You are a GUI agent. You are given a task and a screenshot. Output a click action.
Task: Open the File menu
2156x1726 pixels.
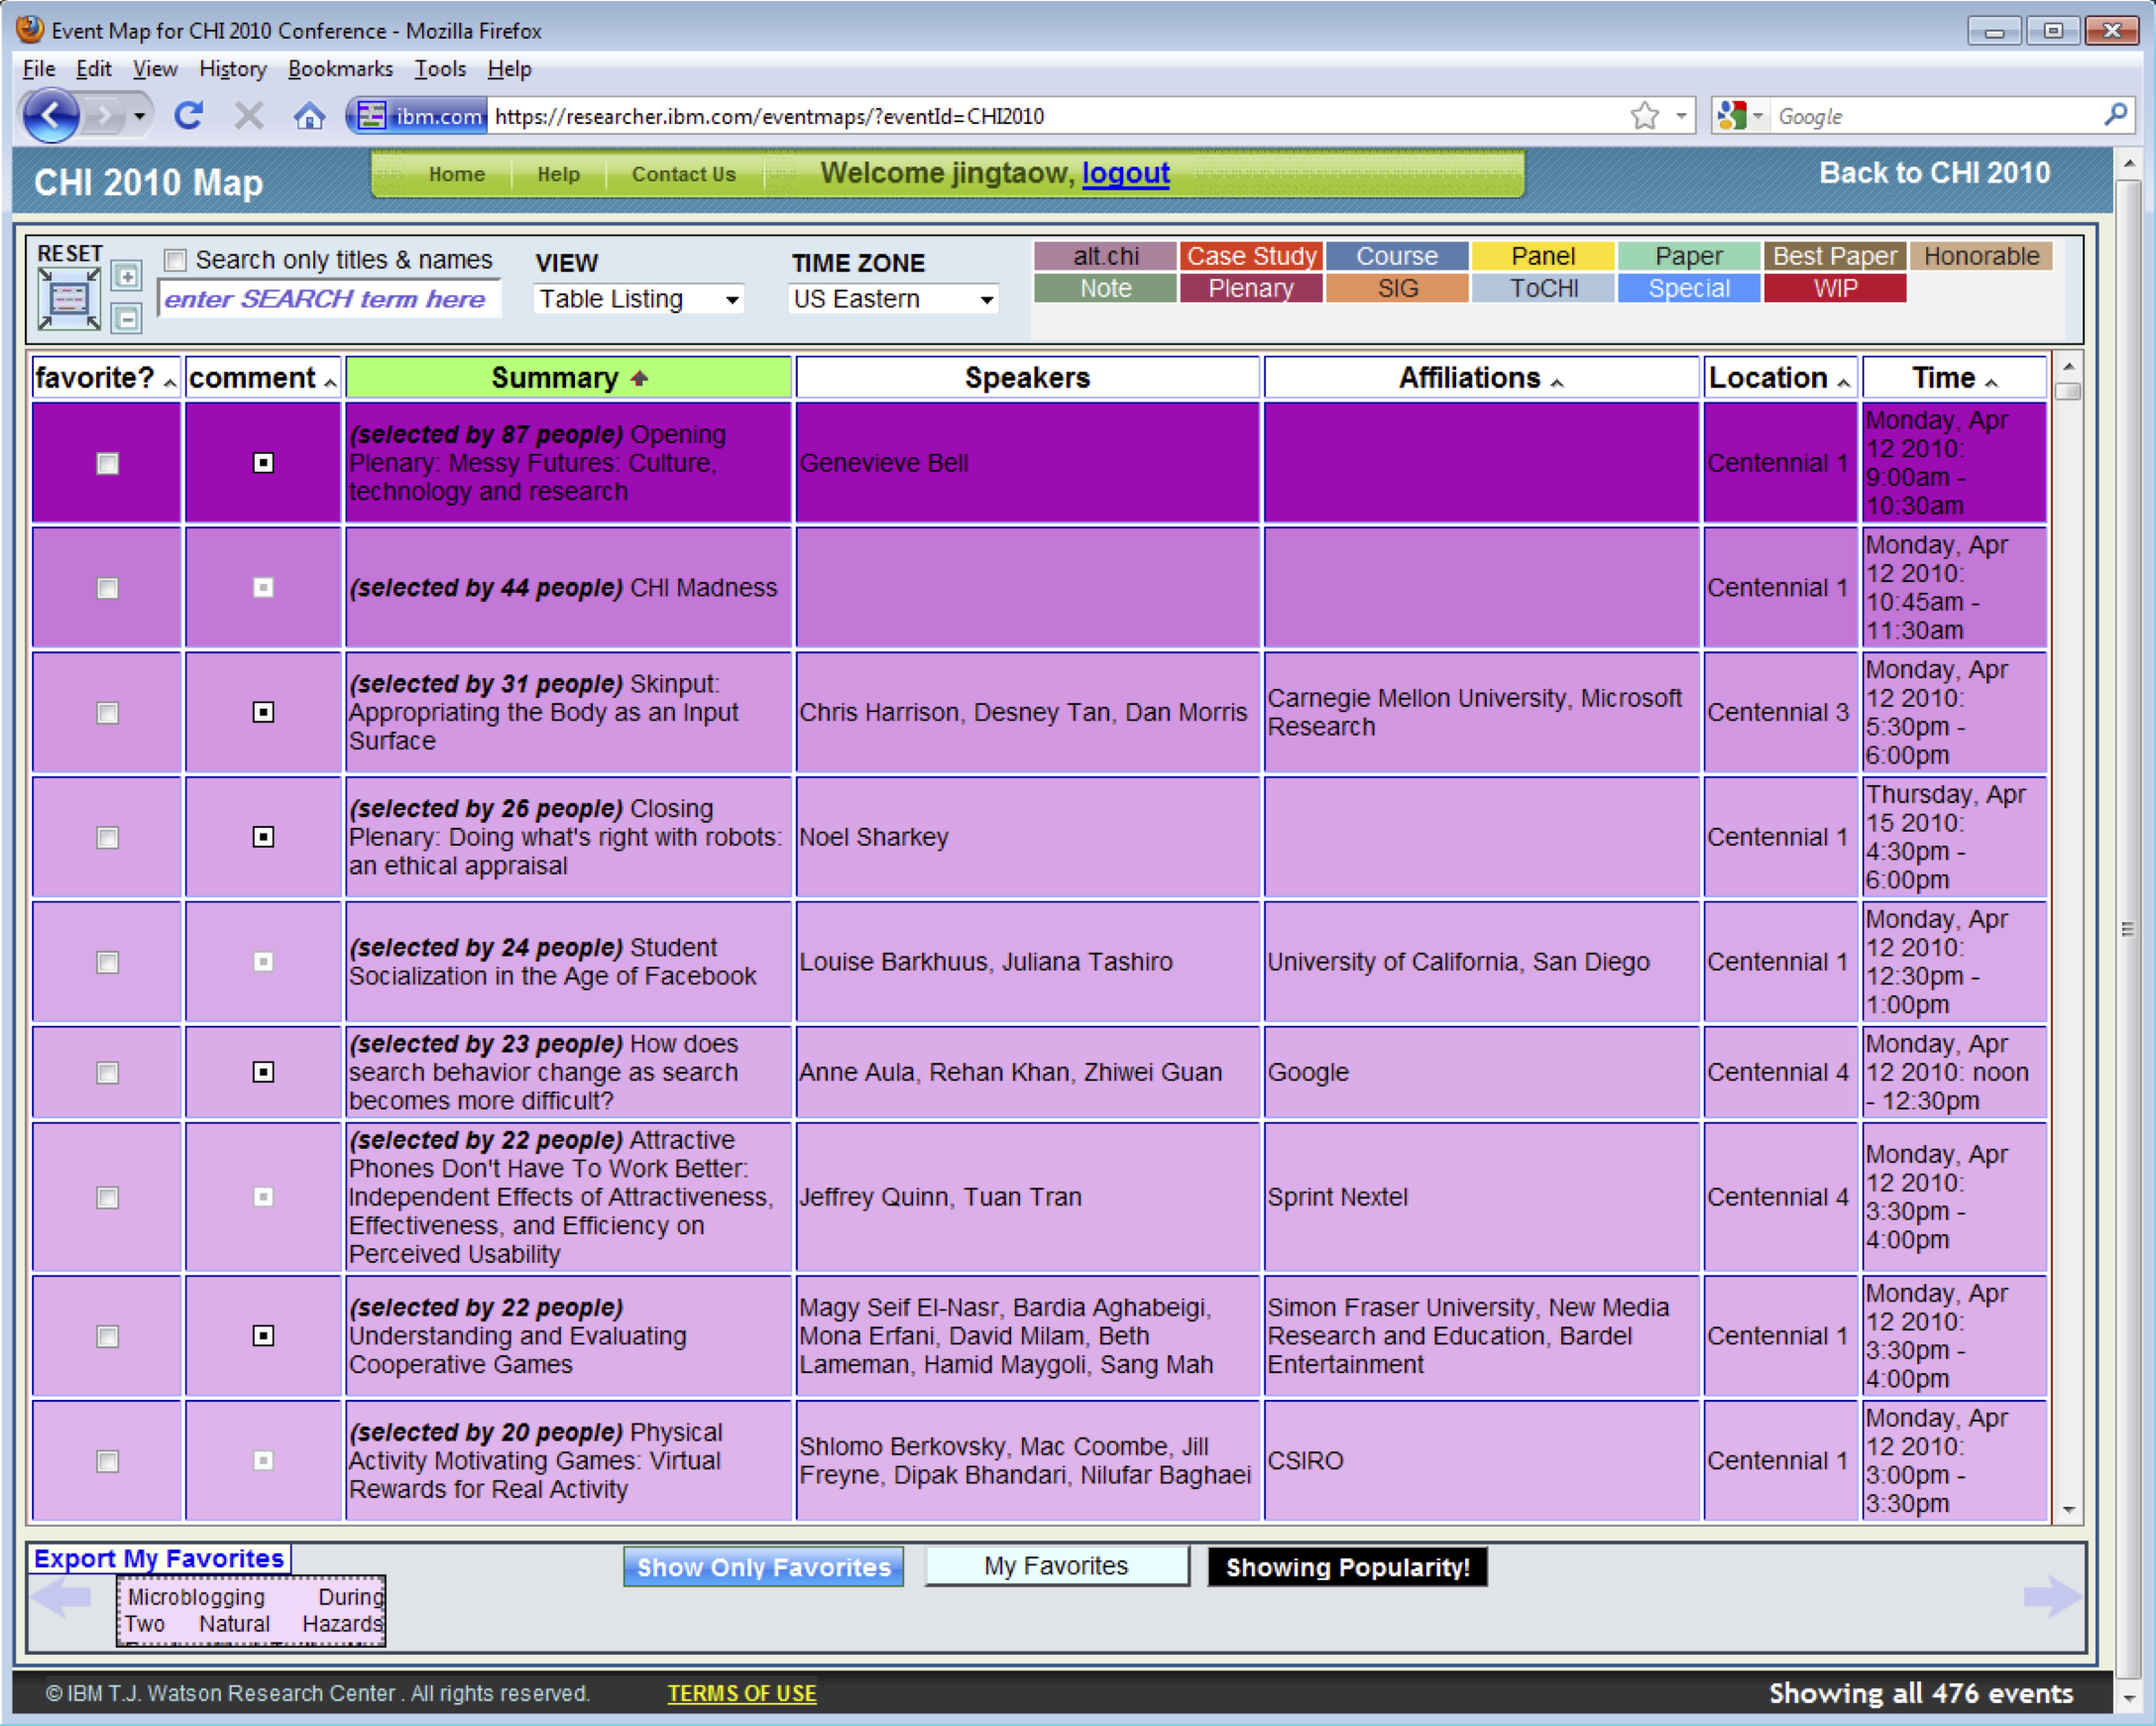pyautogui.click(x=39, y=69)
